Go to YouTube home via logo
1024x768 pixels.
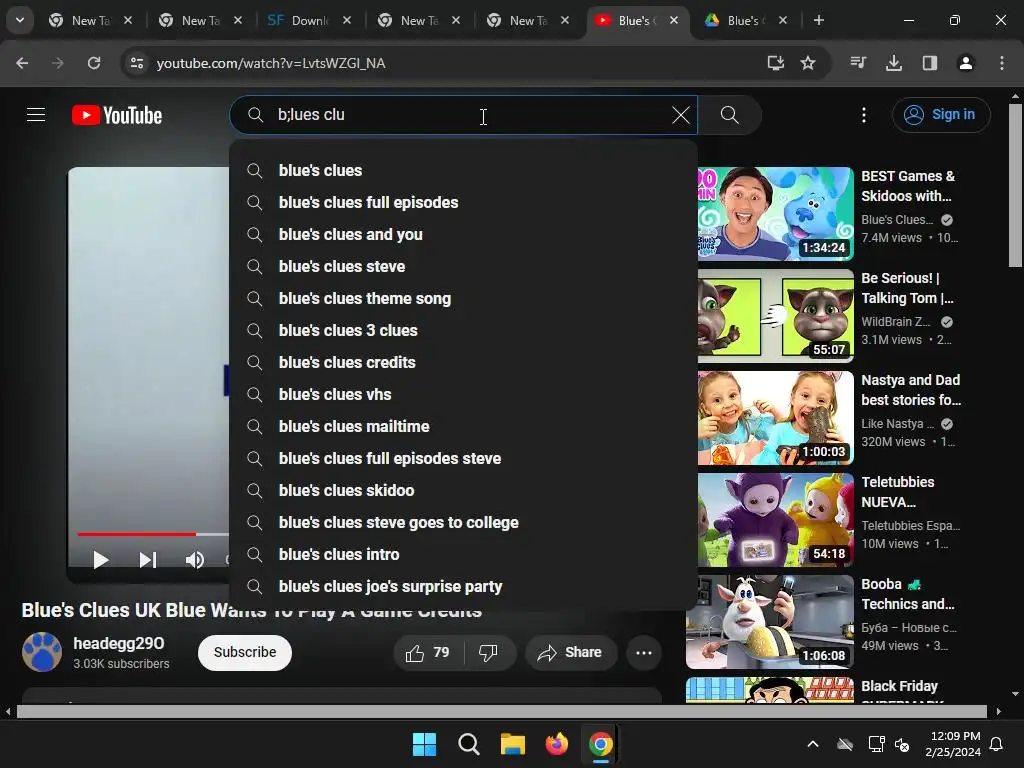click(117, 115)
